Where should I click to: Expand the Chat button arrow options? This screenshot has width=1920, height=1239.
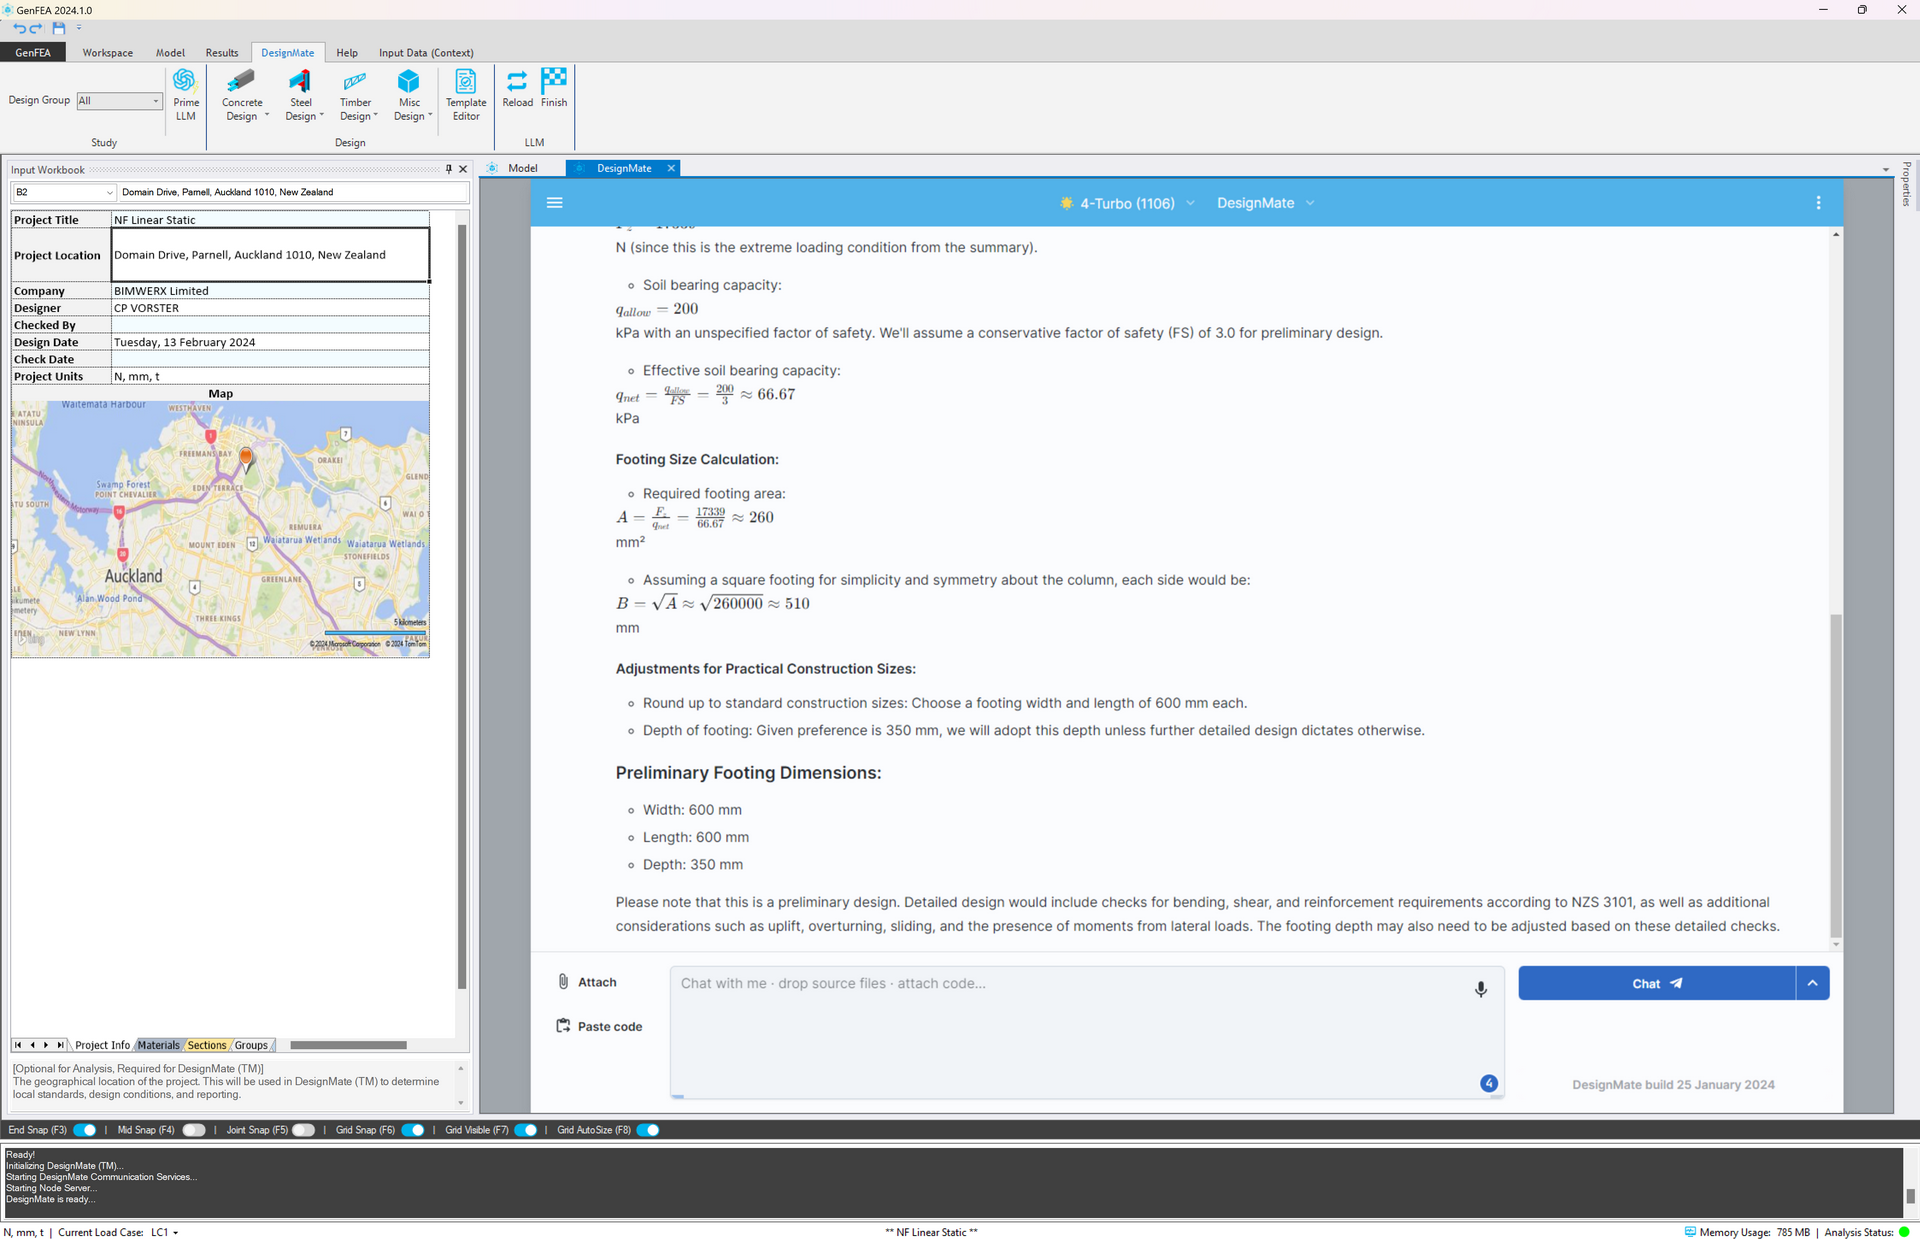coord(1812,983)
